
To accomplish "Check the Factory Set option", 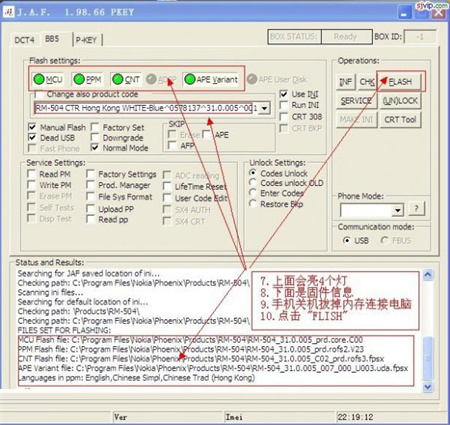I will pos(95,127).
